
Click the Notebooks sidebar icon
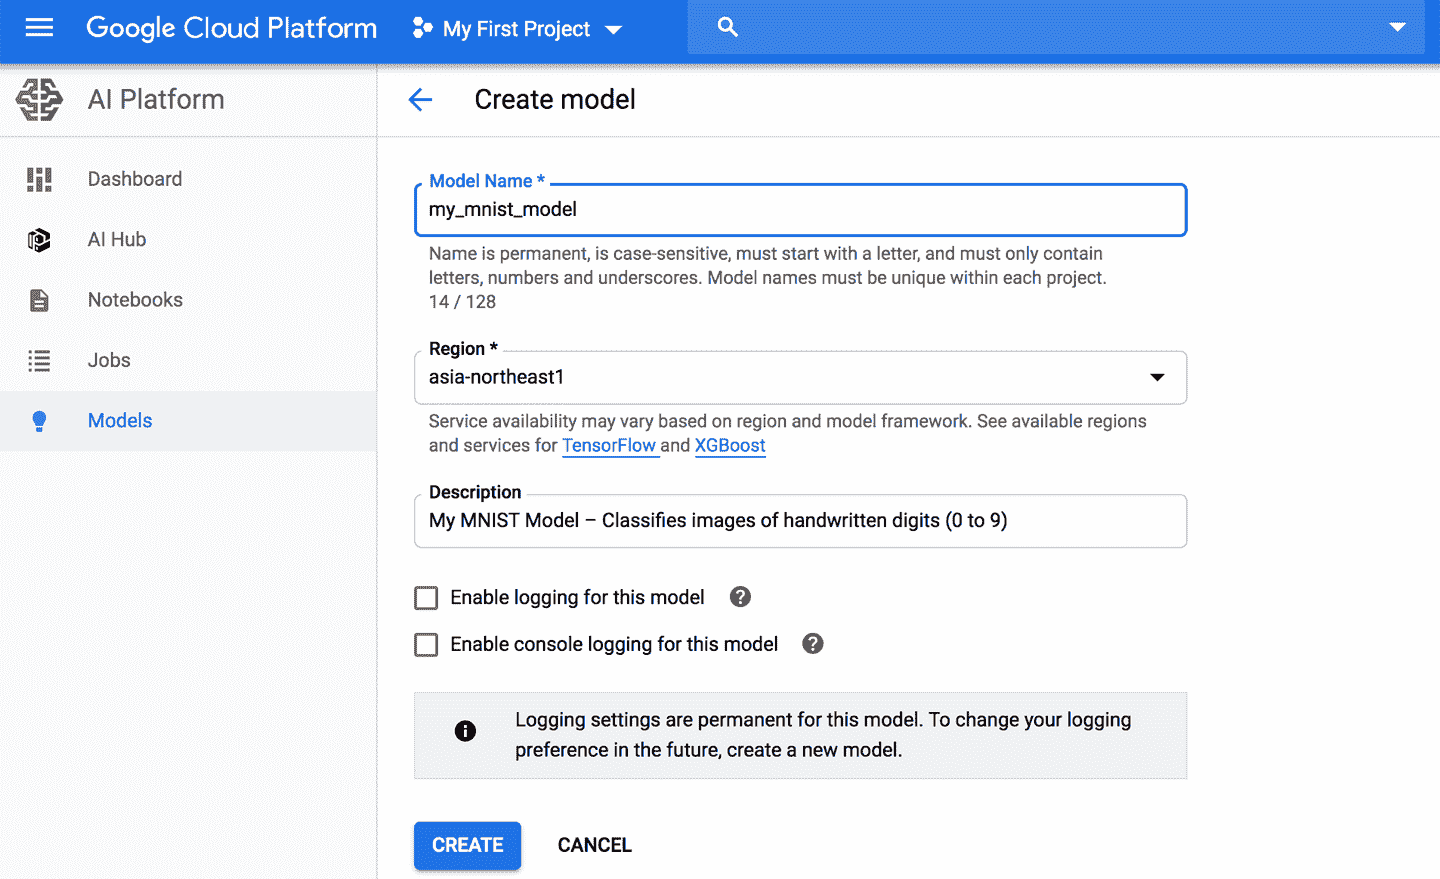(x=39, y=300)
